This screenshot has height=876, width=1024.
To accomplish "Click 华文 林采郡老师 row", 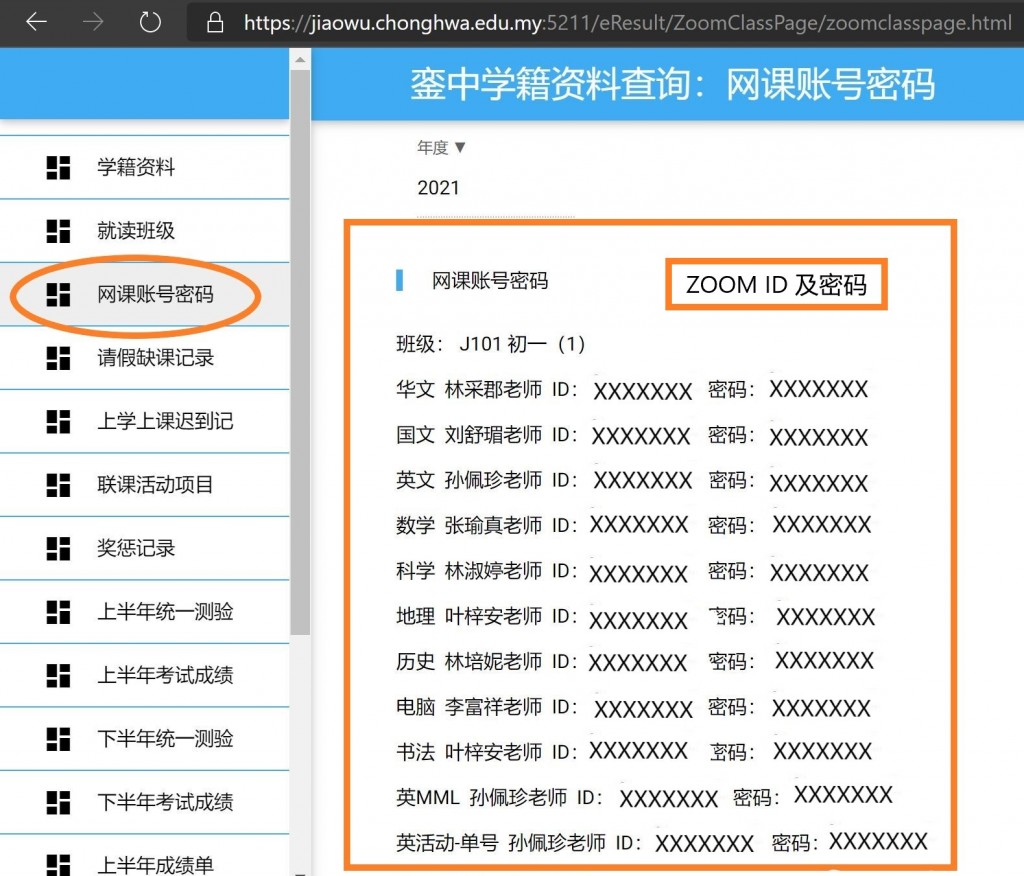I will tap(632, 390).
